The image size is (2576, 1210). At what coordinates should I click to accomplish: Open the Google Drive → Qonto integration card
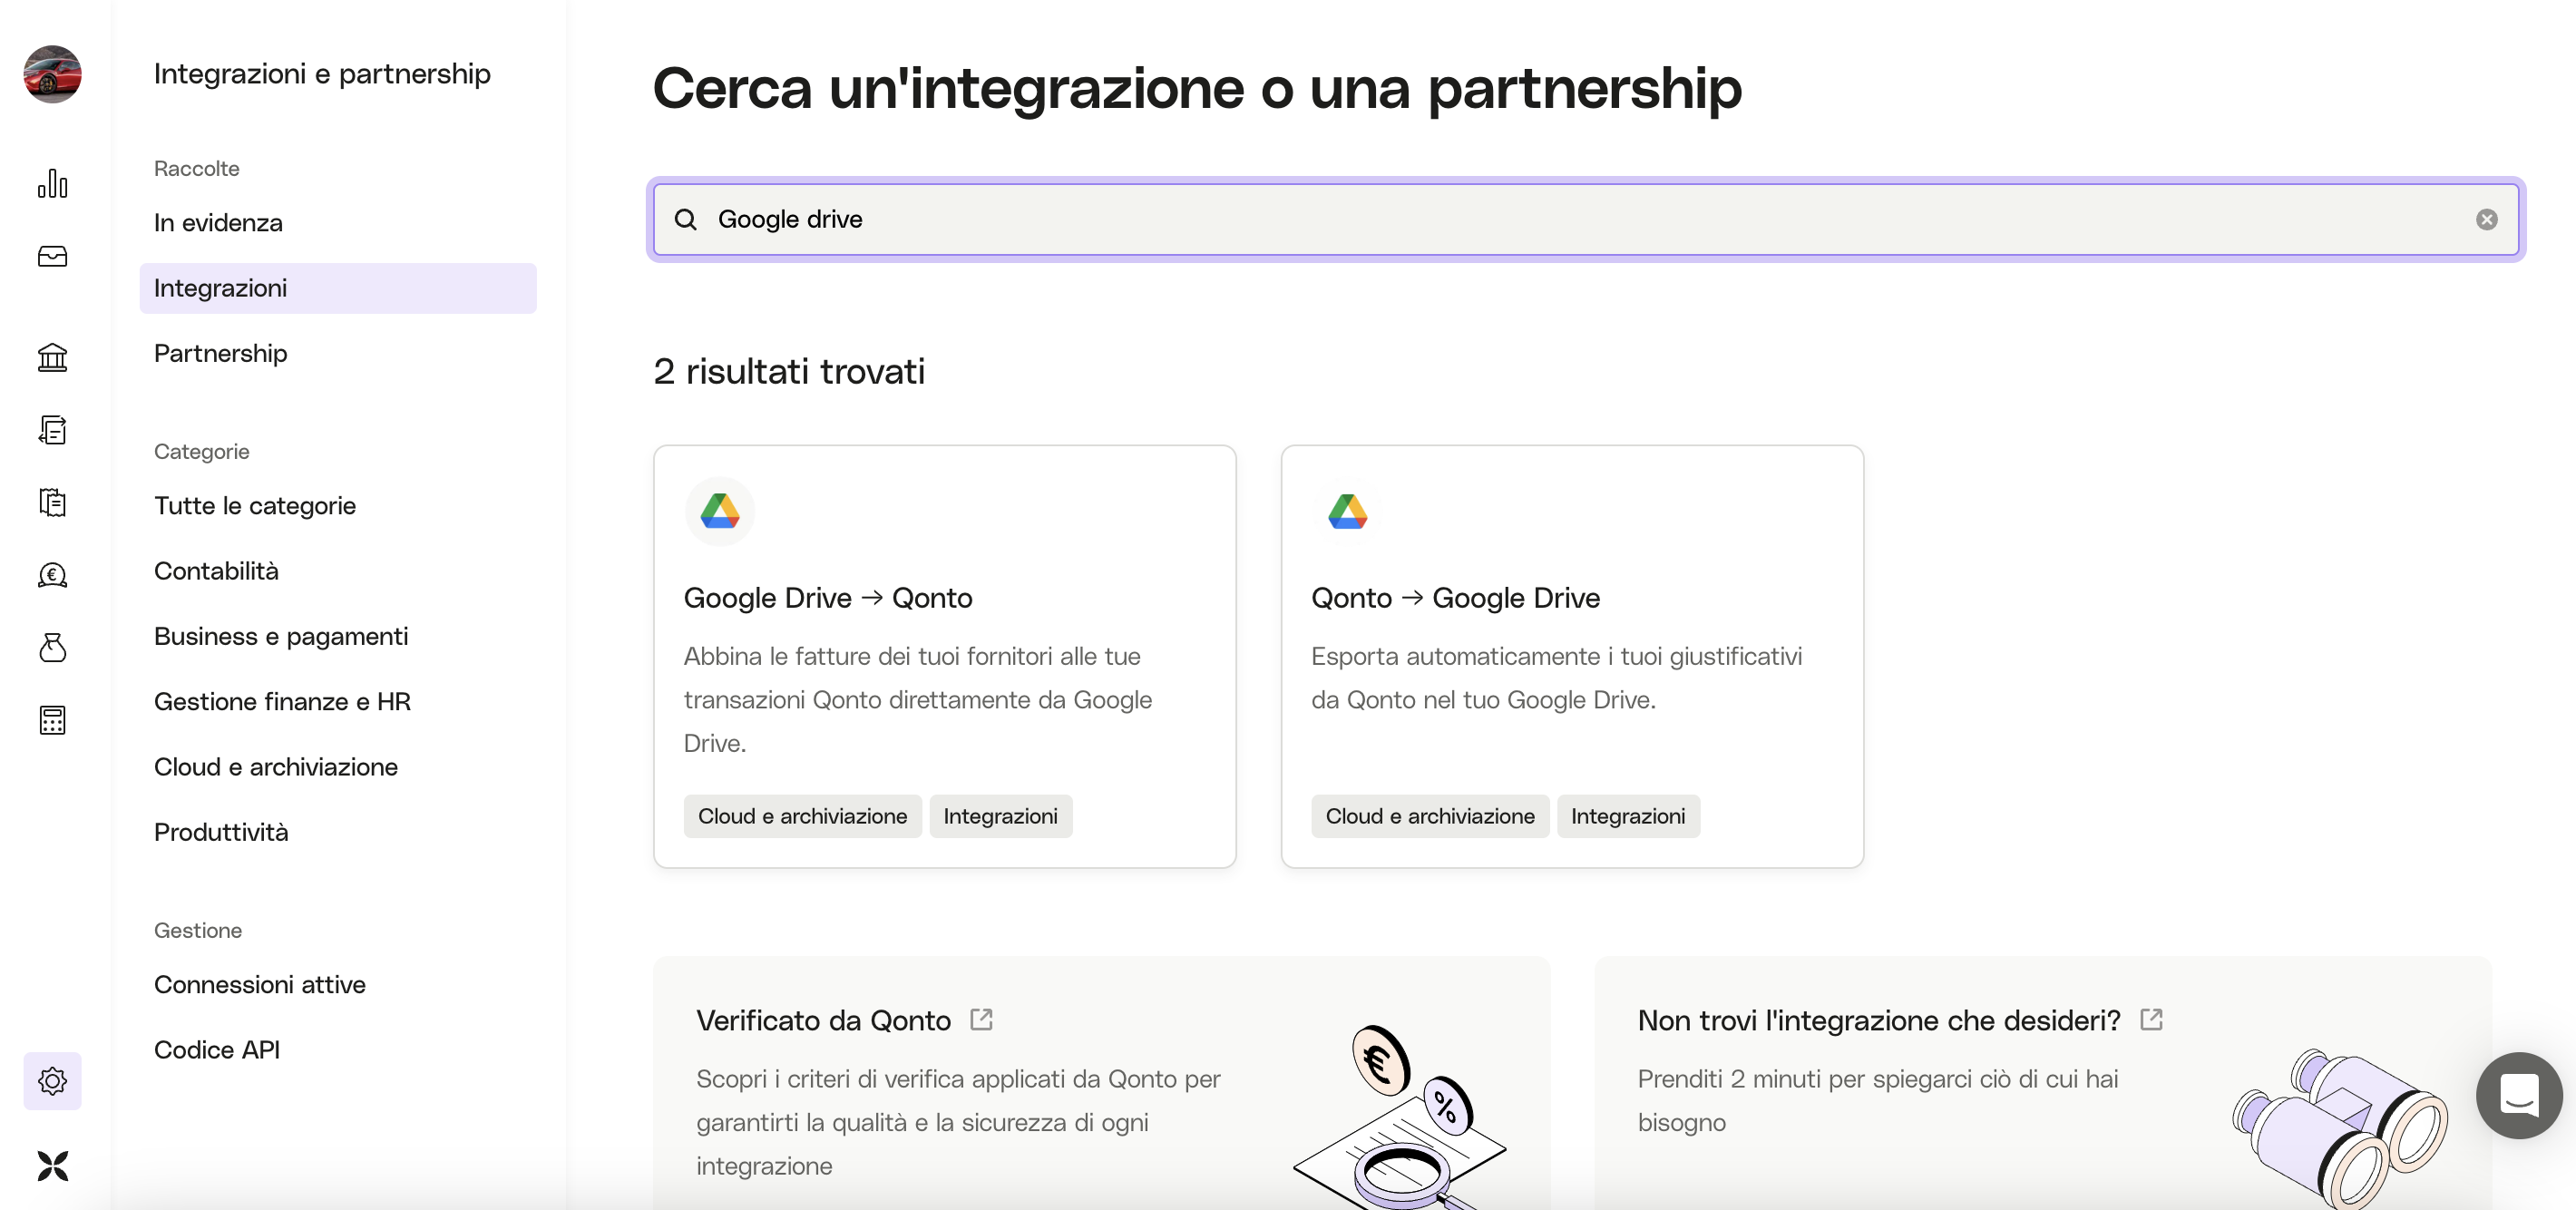pos(944,656)
